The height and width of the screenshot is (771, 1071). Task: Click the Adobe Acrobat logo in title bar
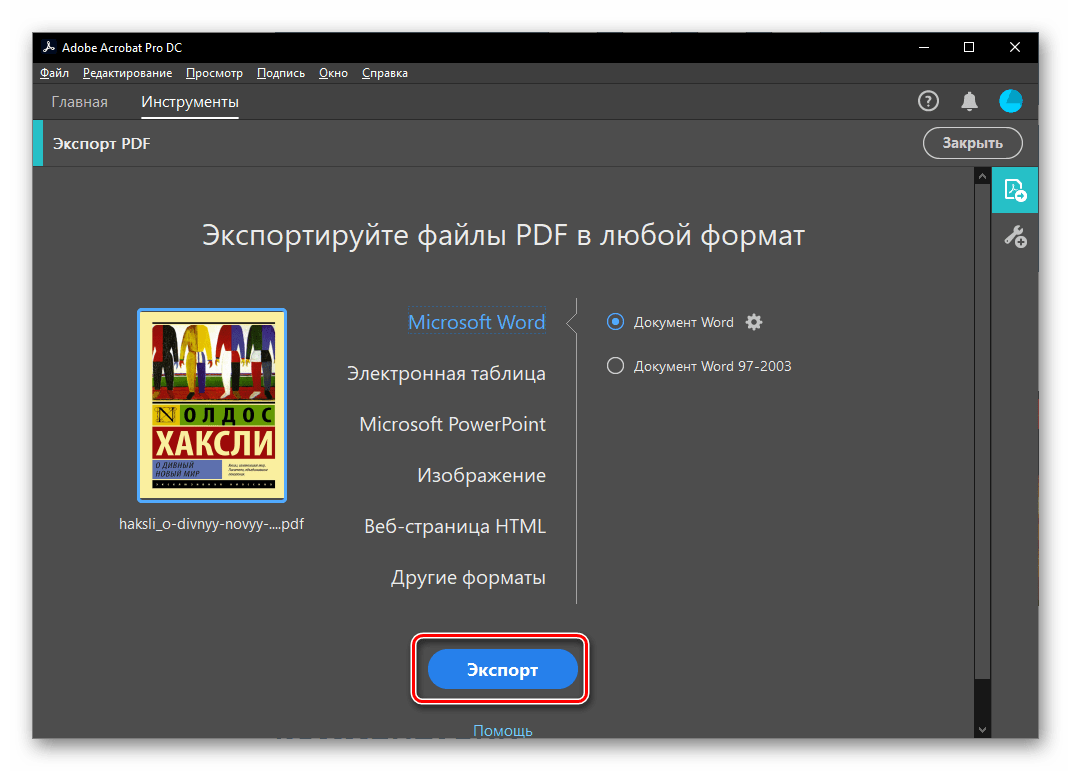48,47
